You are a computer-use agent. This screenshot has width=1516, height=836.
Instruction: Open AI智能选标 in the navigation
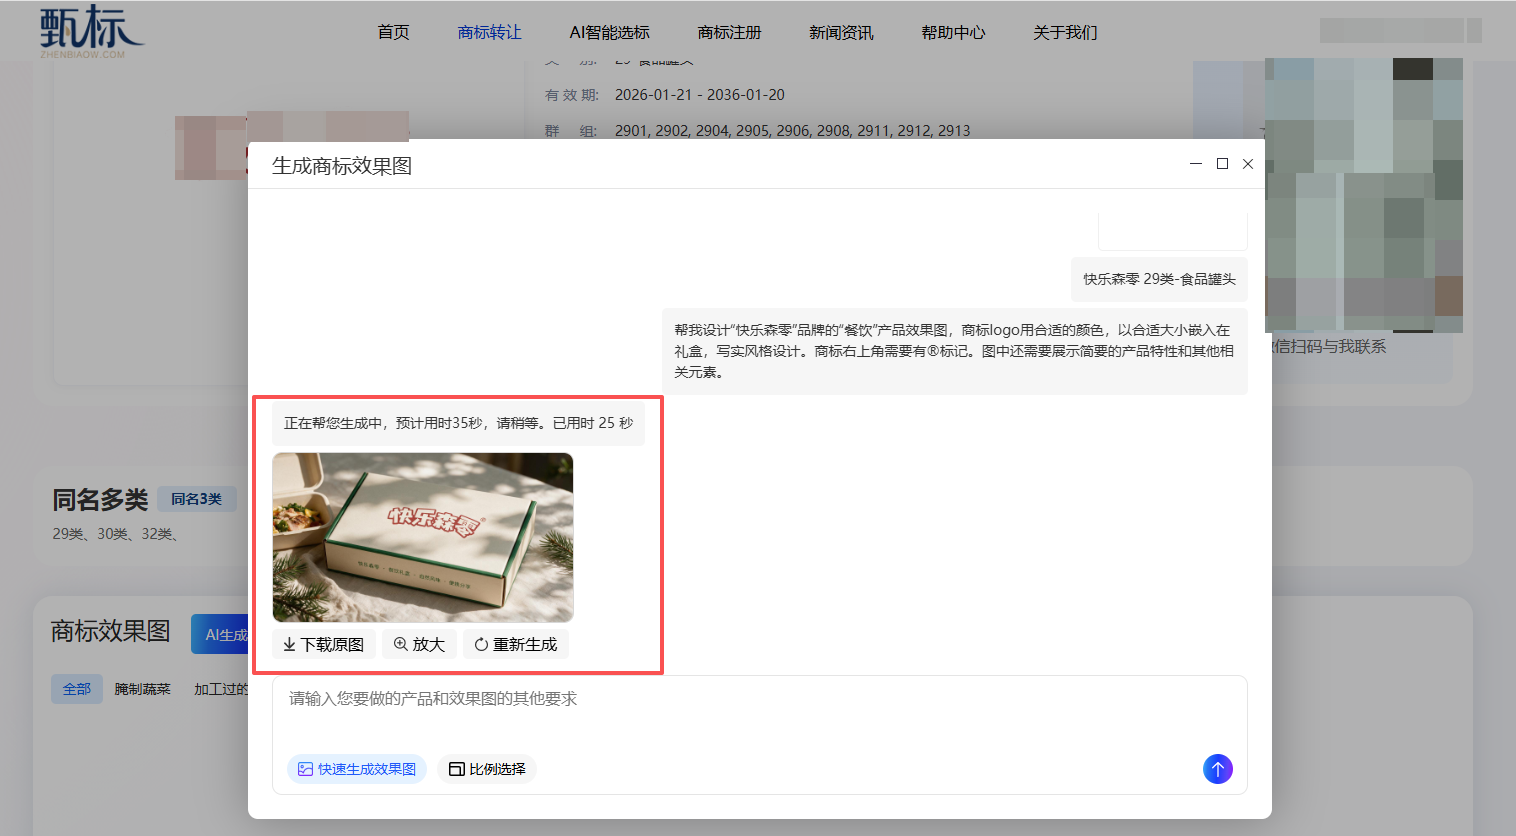(x=609, y=32)
